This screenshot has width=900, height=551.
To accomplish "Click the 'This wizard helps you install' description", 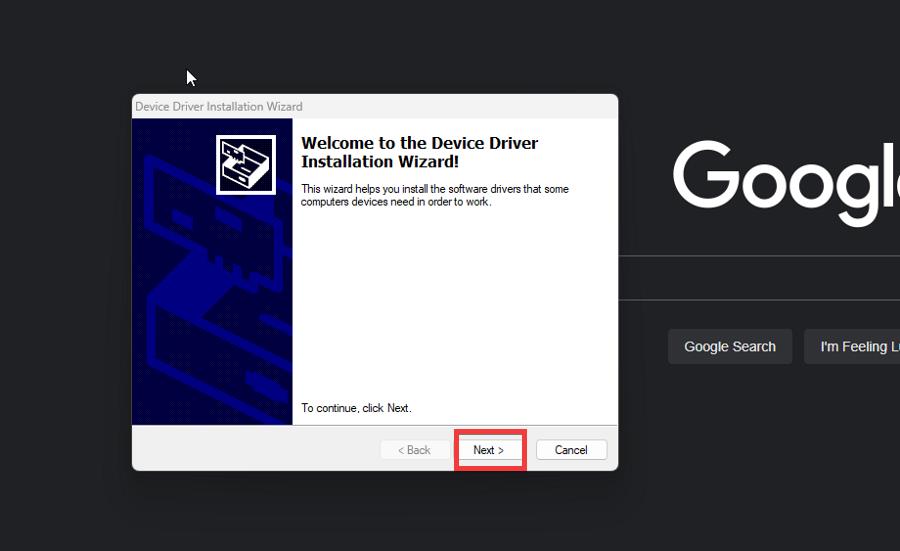I will 435,195.
